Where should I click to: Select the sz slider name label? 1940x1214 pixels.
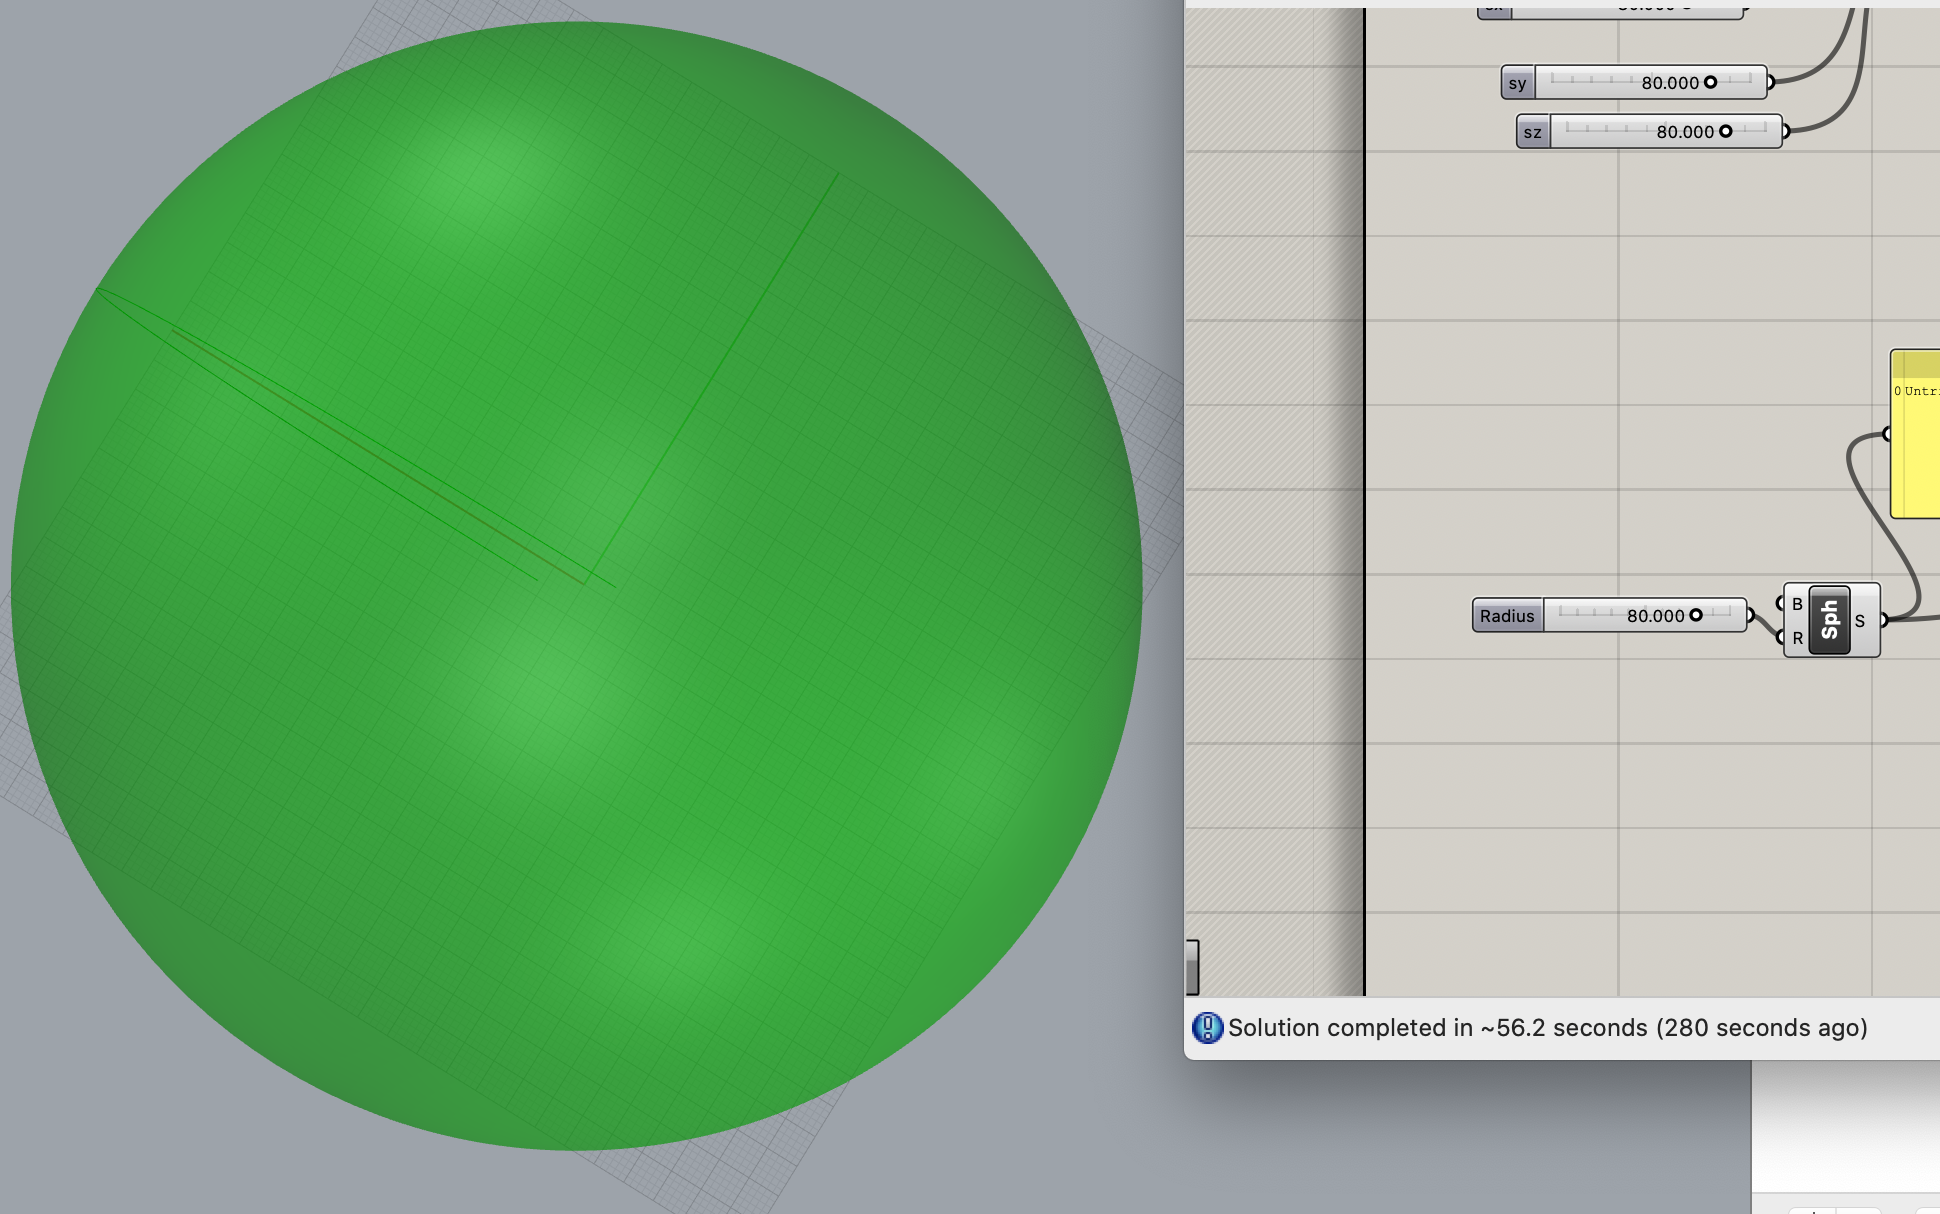click(1532, 132)
